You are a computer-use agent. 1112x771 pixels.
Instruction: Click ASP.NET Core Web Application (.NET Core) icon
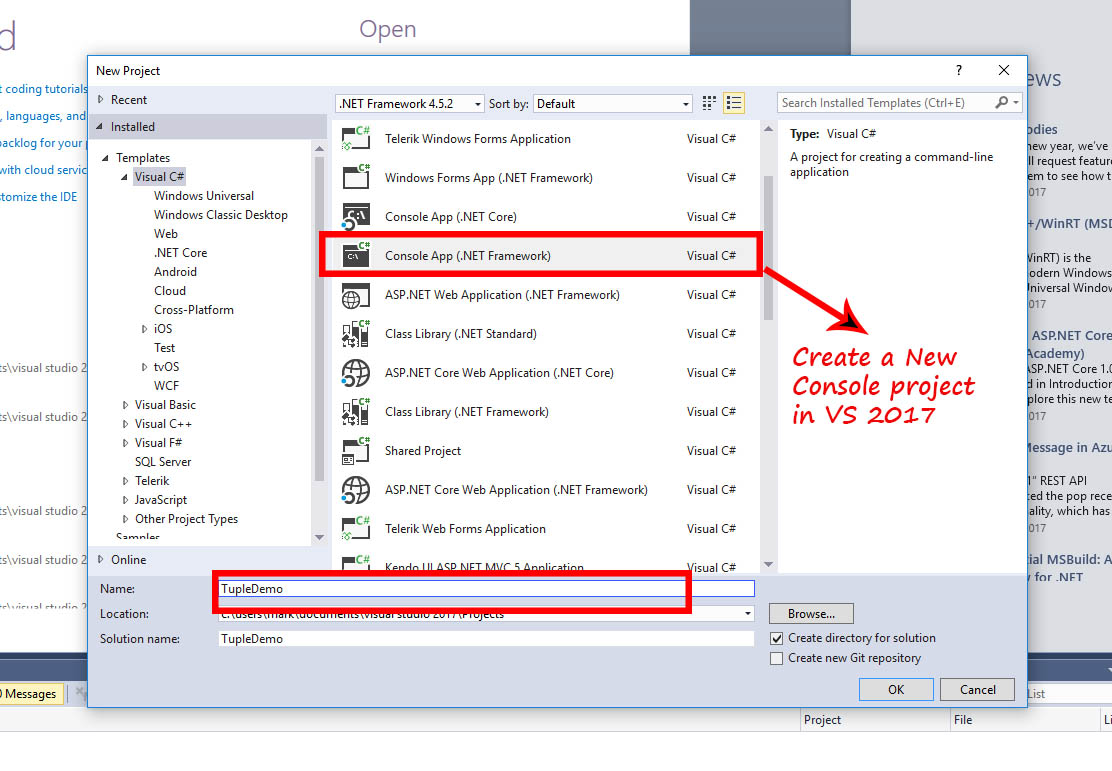(356, 373)
